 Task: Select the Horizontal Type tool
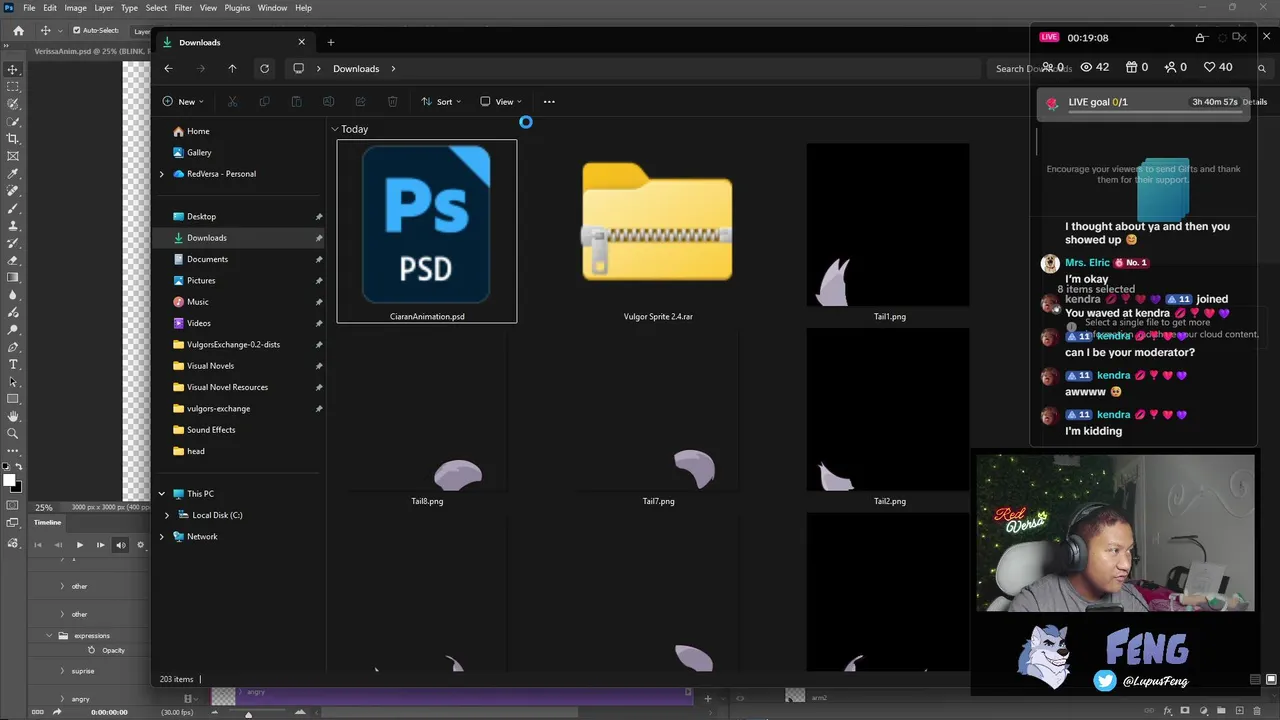(x=13, y=364)
